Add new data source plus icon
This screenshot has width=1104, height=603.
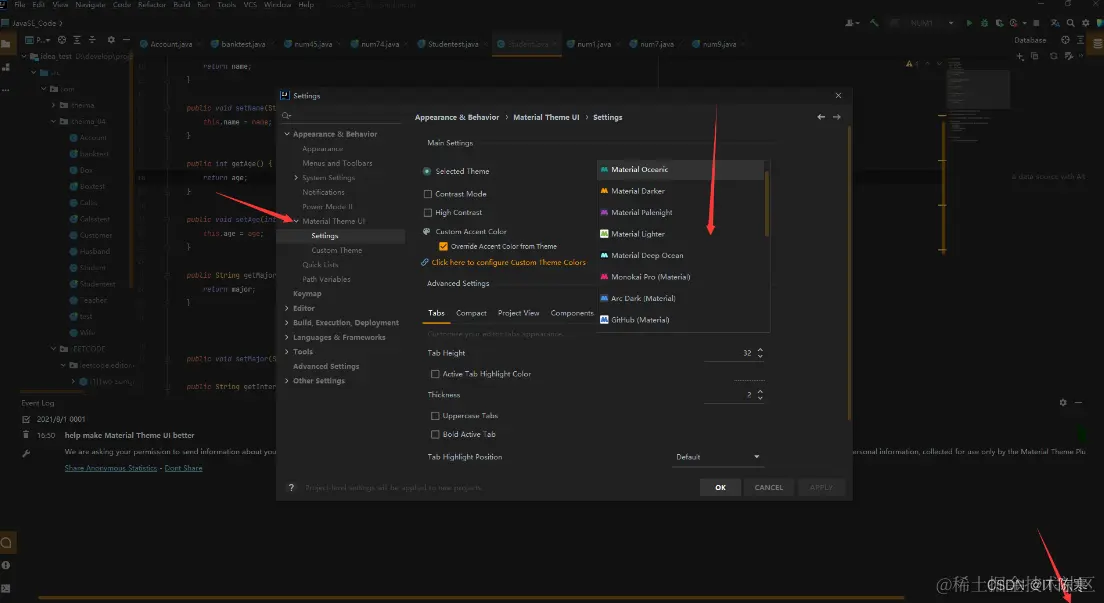click(1020, 56)
